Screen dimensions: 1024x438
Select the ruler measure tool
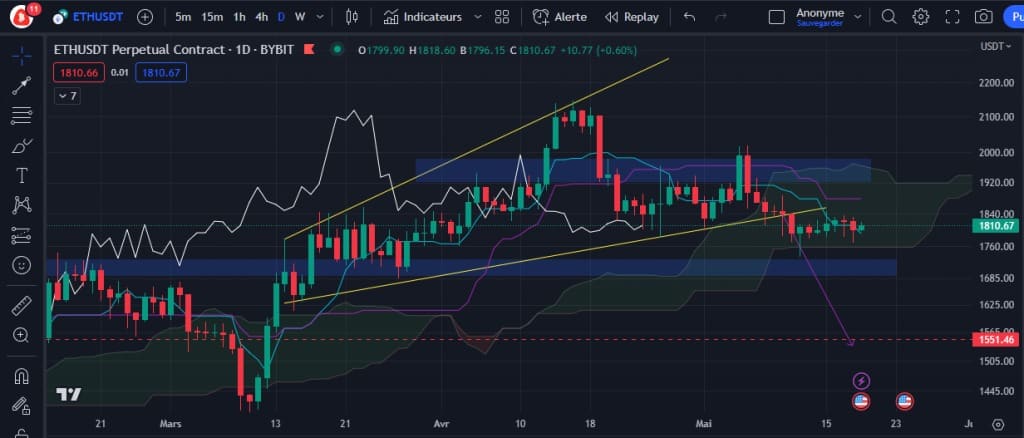(22, 305)
